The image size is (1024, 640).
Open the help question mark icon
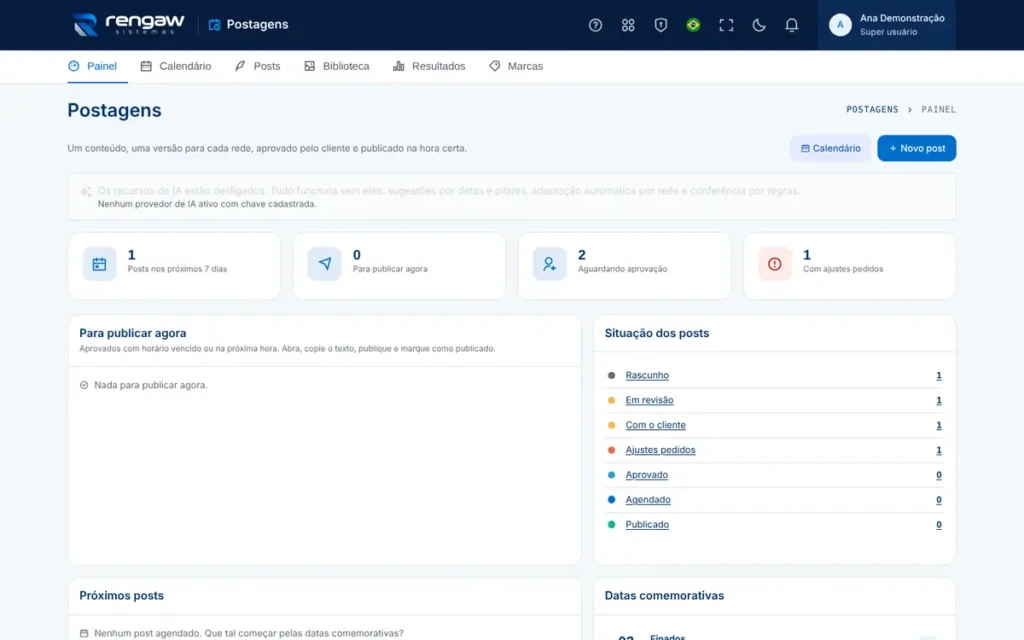595,25
